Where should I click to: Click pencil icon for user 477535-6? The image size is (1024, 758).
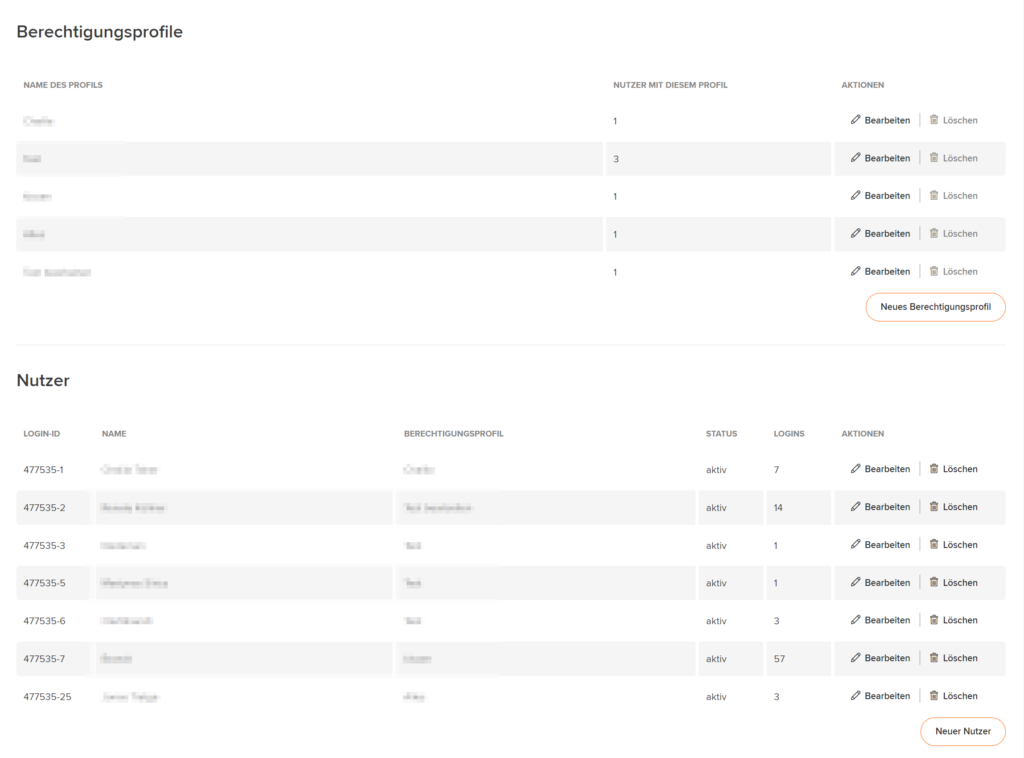click(x=856, y=620)
